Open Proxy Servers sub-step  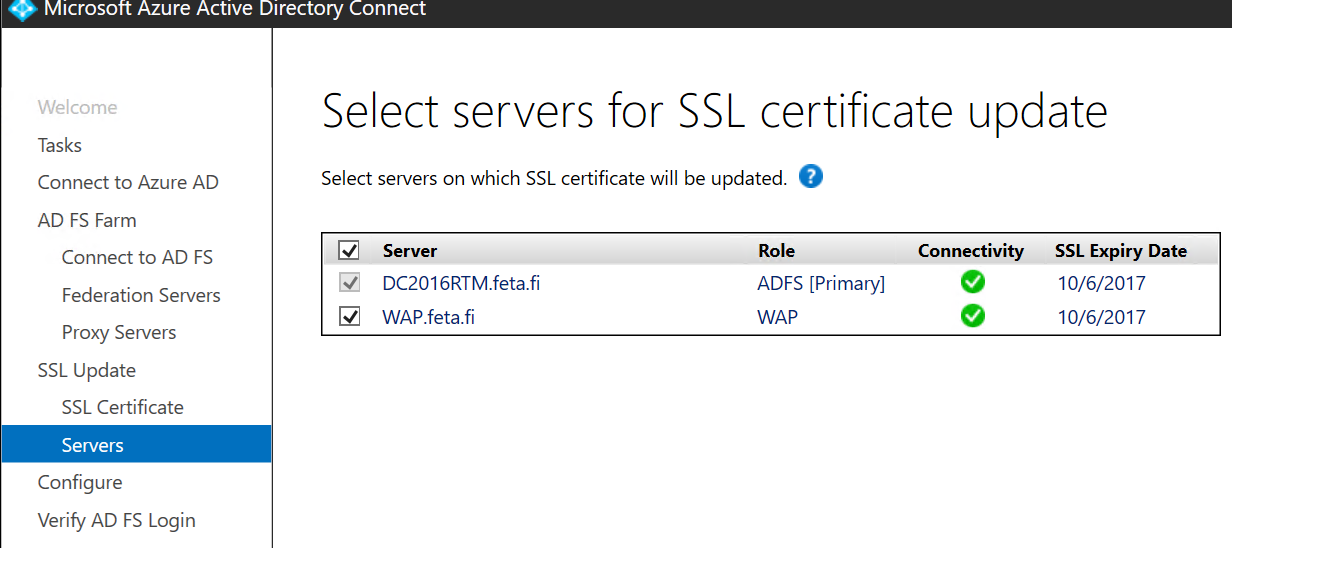pyautogui.click(x=119, y=332)
